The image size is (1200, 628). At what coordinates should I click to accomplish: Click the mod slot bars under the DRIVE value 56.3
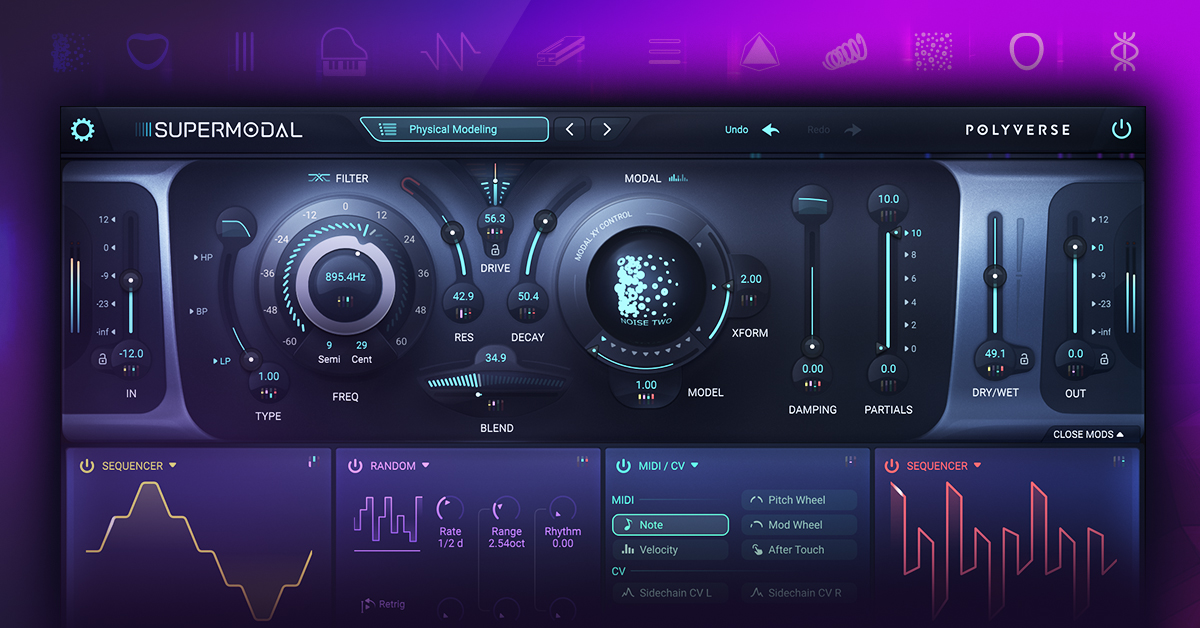tap(495, 232)
